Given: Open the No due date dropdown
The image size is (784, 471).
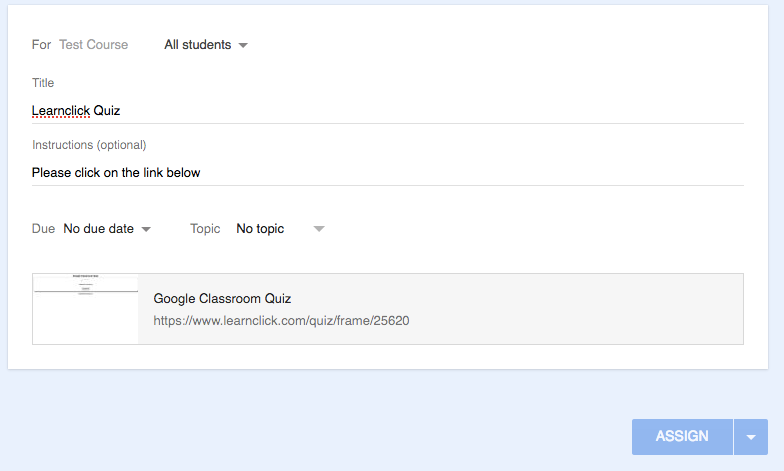Looking at the screenshot, I should (x=107, y=228).
